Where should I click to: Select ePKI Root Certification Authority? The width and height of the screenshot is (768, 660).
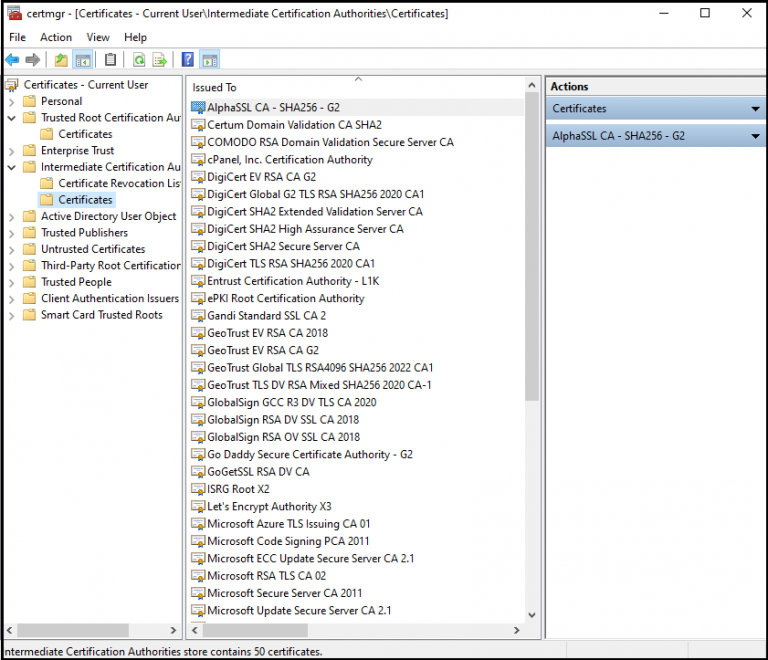point(286,298)
